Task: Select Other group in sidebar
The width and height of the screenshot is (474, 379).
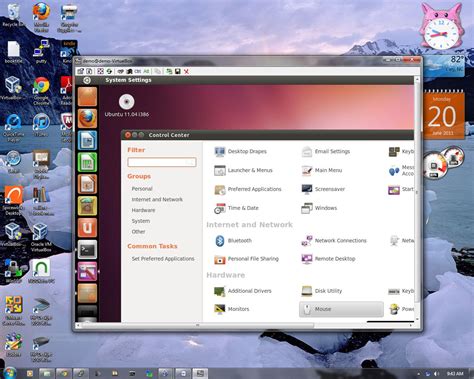Action: 138,232
